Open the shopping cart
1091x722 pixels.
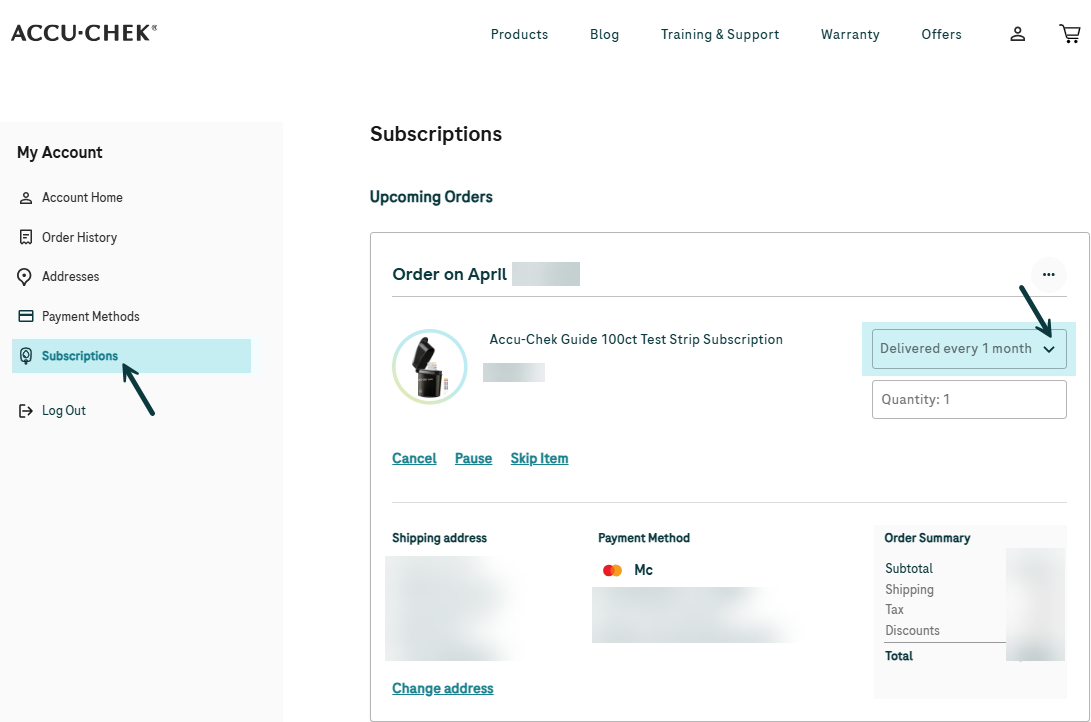tap(1069, 33)
